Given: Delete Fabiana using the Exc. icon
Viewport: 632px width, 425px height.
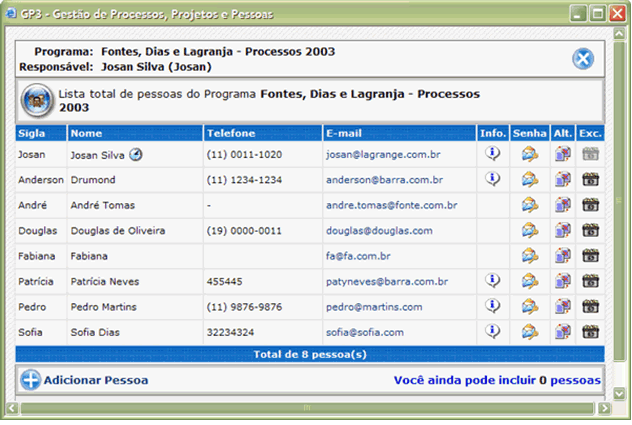Looking at the screenshot, I should [x=591, y=256].
